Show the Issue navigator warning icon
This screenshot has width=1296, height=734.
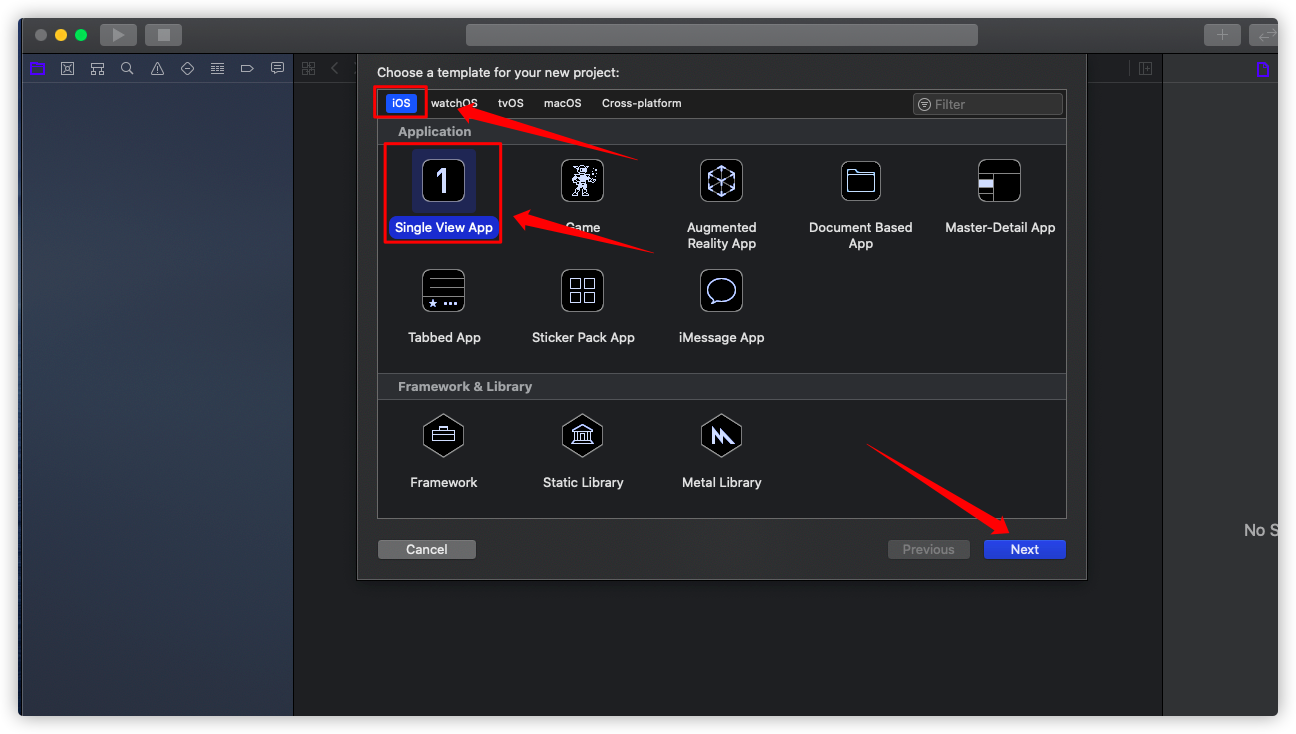(x=157, y=69)
